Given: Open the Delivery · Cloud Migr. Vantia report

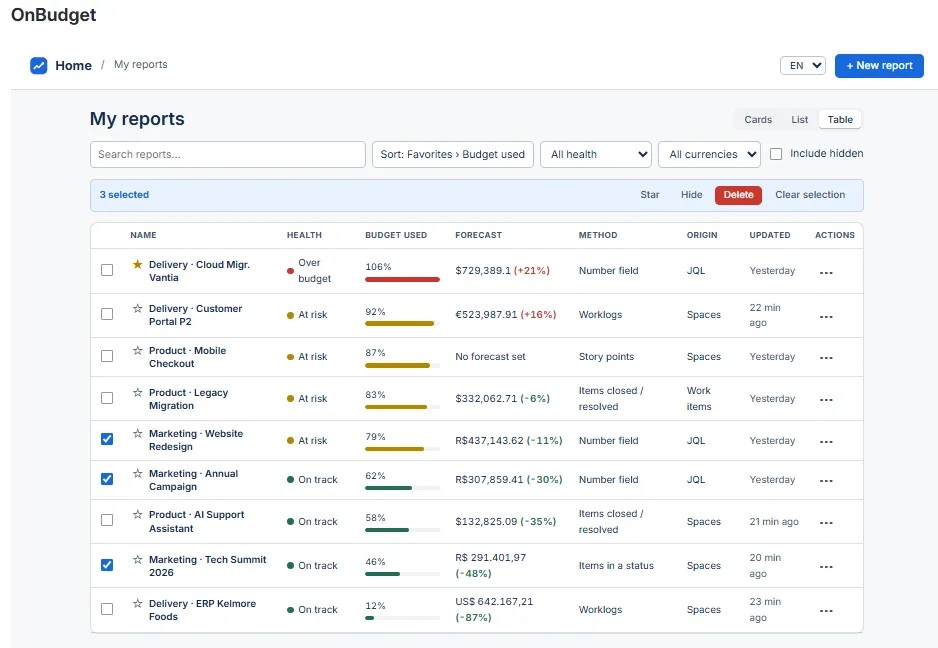Looking at the screenshot, I should [x=199, y=271].
